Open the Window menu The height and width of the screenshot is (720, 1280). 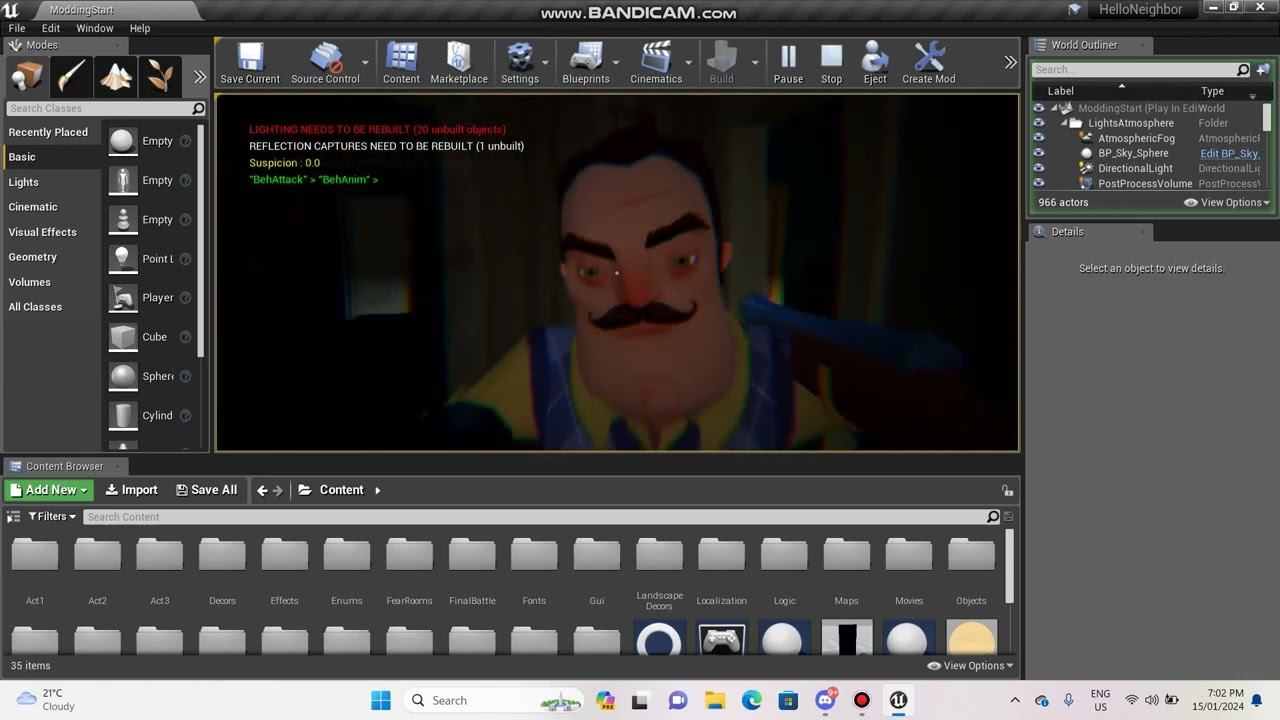click(x=95, y=28)
